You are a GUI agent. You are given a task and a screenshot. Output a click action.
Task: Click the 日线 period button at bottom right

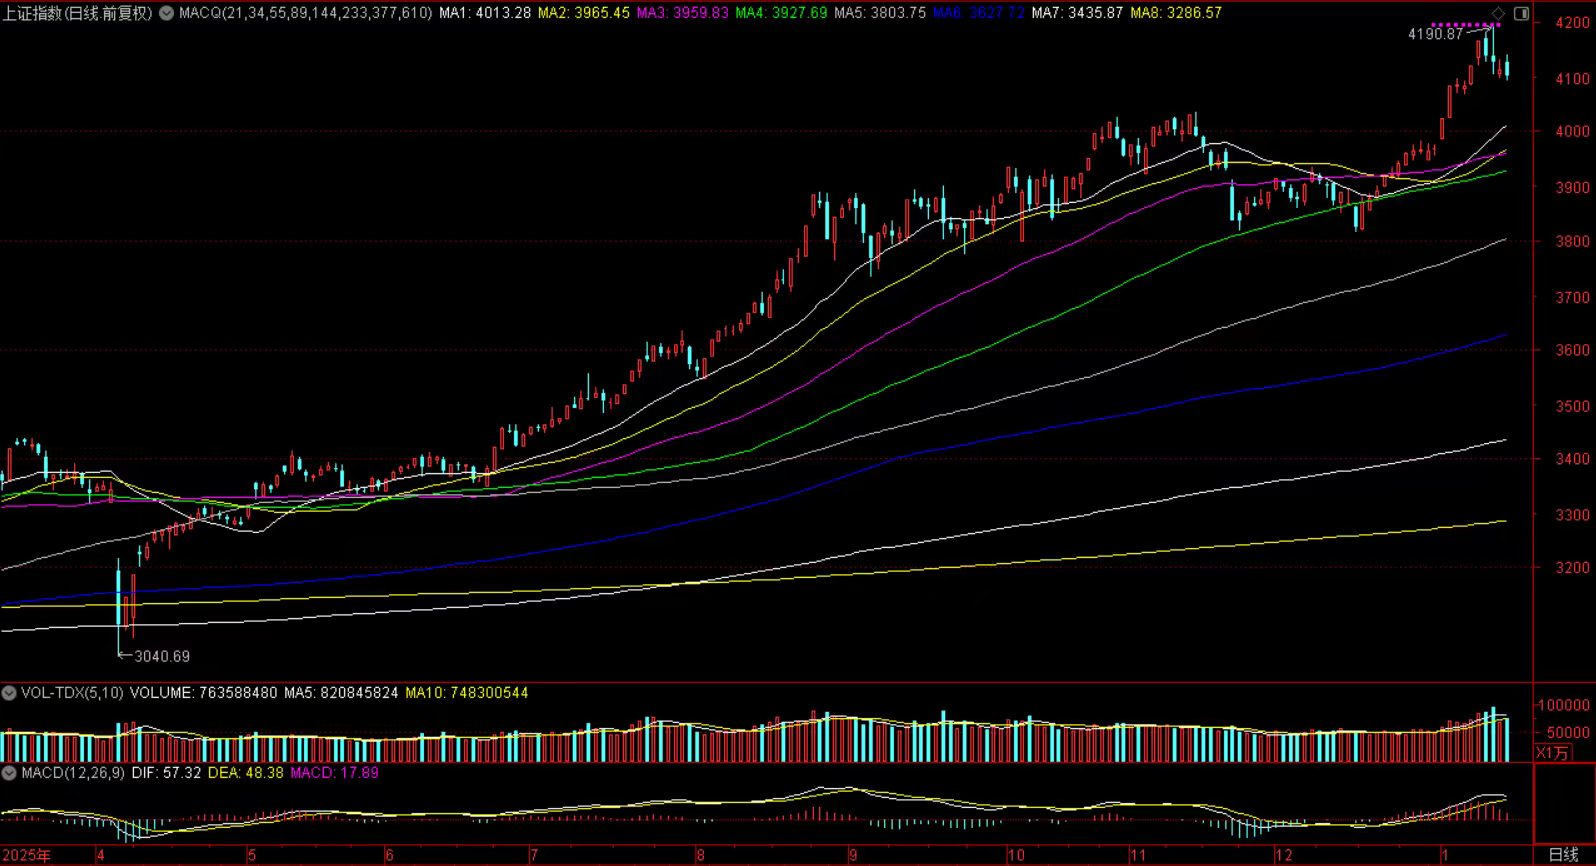point(1563,855)
